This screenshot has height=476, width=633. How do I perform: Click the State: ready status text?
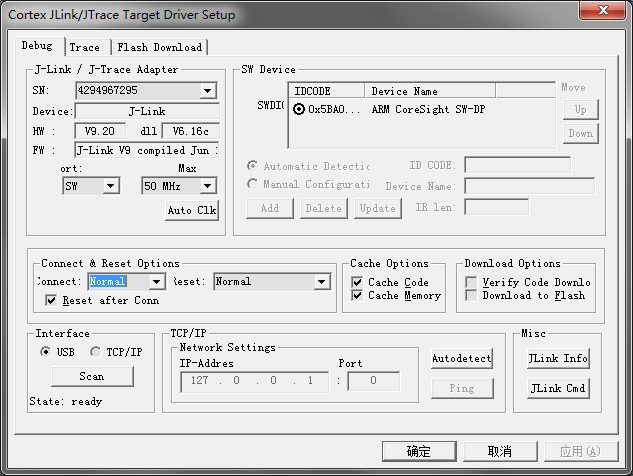[66, 401]
